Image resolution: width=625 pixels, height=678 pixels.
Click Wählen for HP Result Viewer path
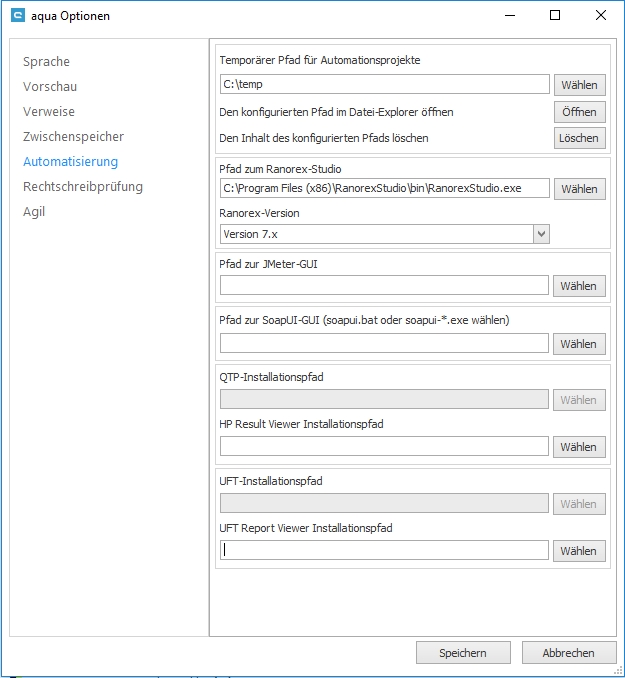(x=579, y=447)
